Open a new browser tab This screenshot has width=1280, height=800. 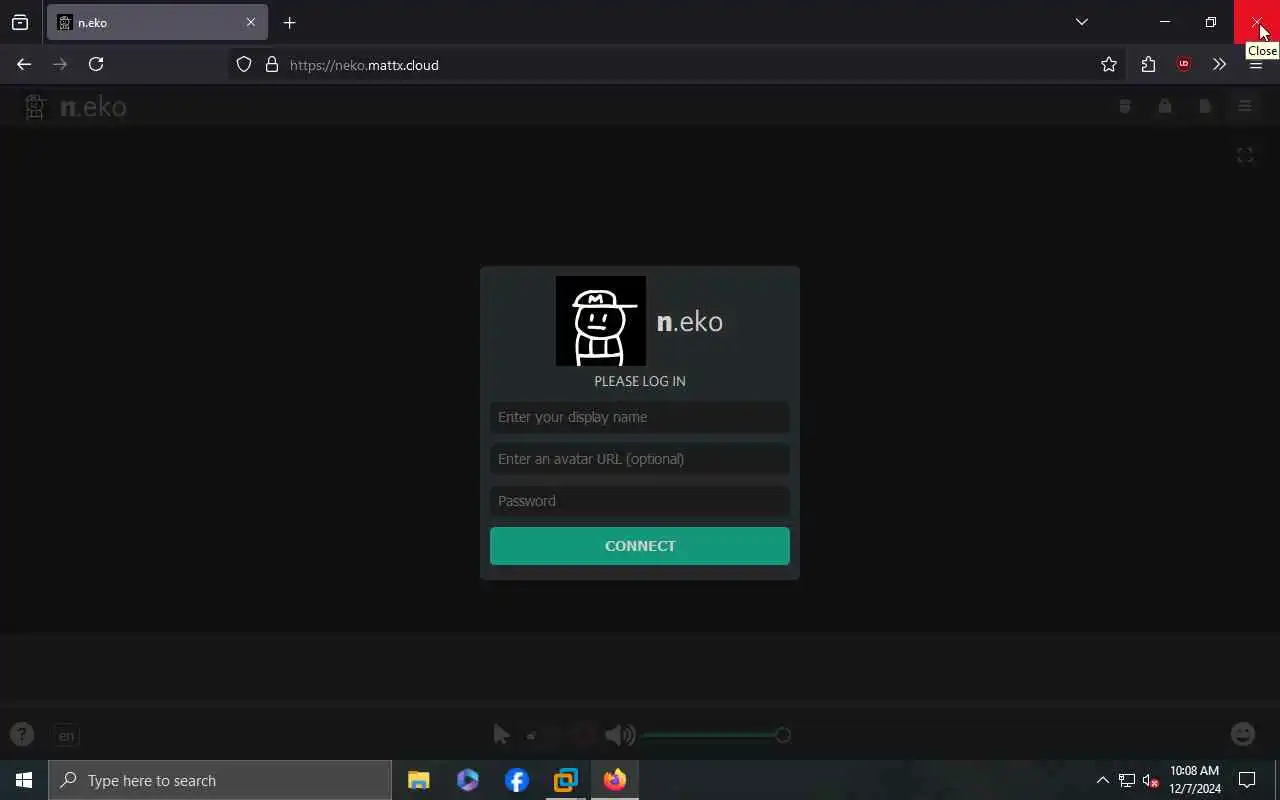tap(289, 22)
